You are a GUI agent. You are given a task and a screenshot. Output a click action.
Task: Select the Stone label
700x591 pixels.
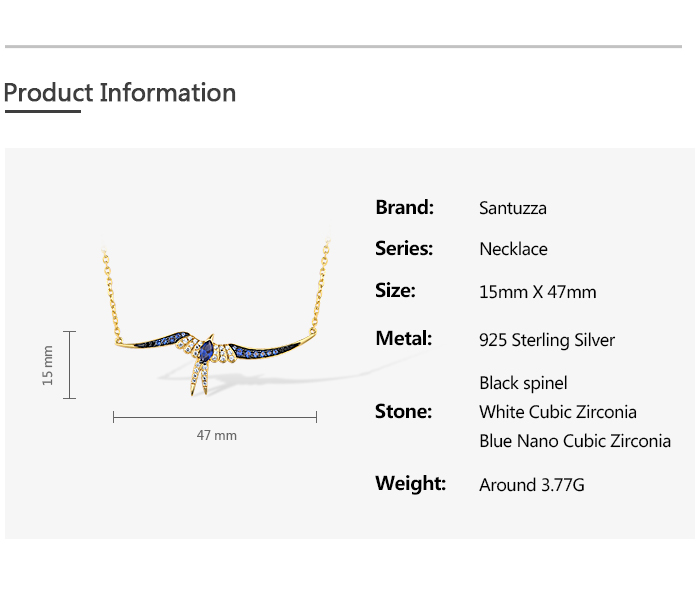tap(403, 411)
